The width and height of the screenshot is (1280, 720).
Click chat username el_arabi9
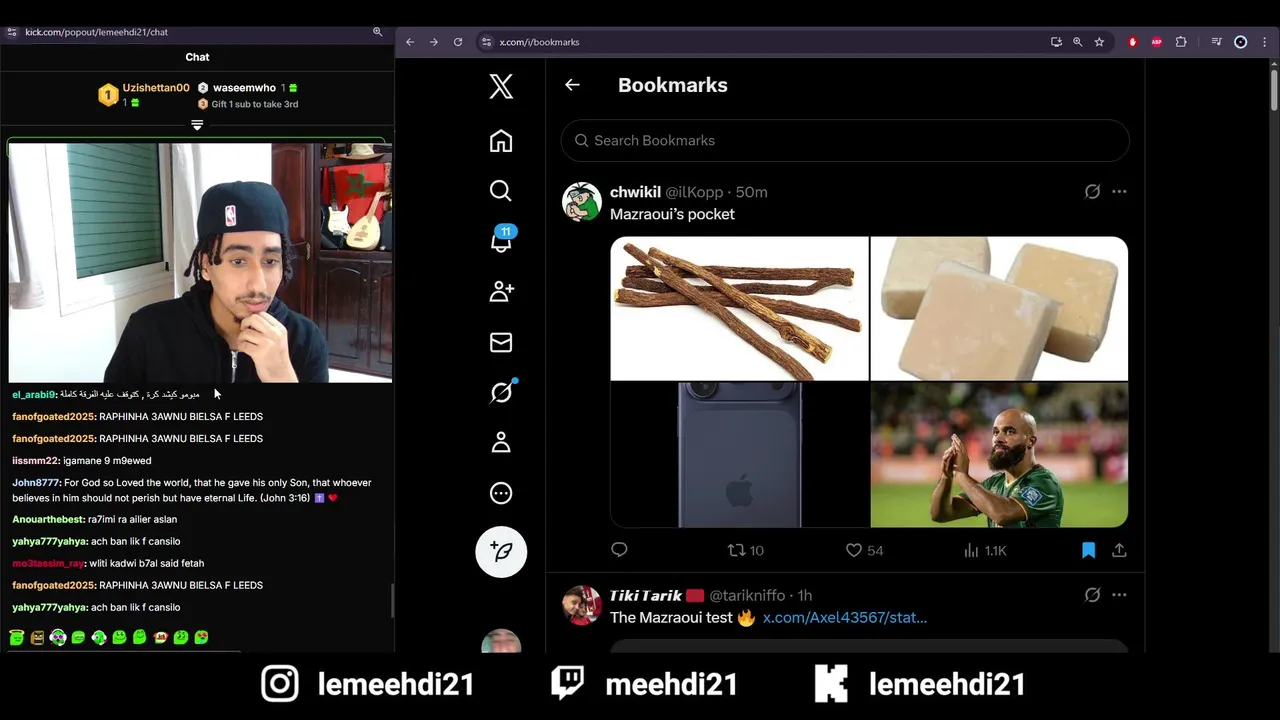click(34, 394)
